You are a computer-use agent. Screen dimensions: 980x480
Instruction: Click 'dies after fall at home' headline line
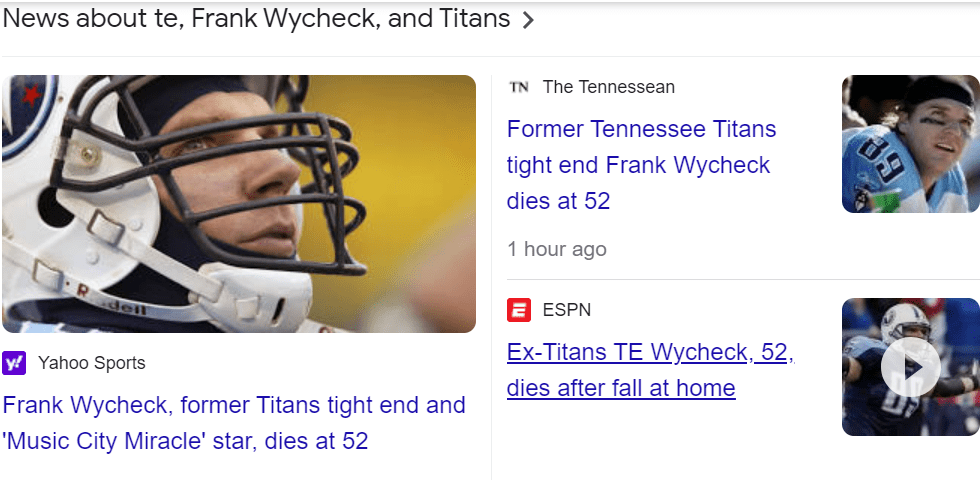click(x=621, y=388)
